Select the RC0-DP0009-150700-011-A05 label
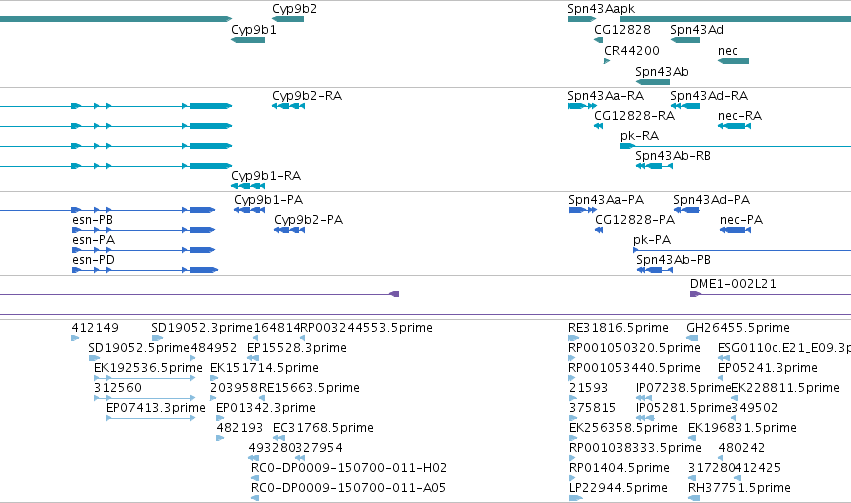The height and width of the screenshot is (503, 851). pyautogui.click(x=348, y=488)
